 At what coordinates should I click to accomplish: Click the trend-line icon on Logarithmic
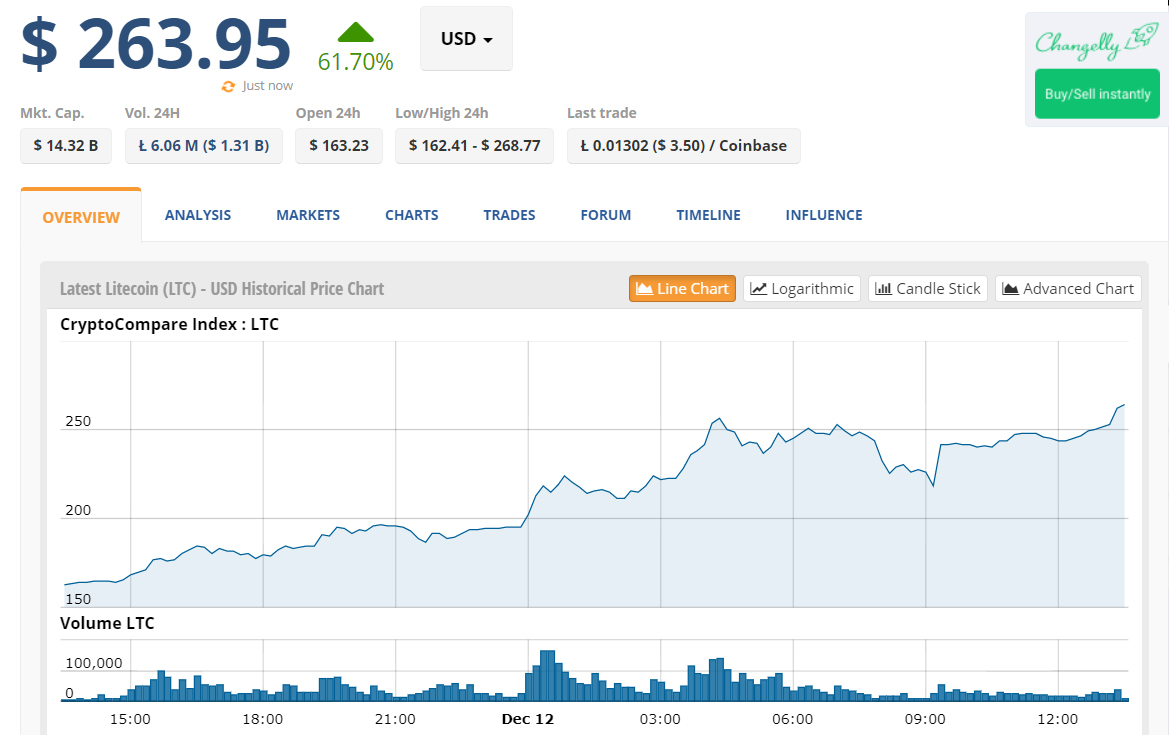[x=758, y=288]
